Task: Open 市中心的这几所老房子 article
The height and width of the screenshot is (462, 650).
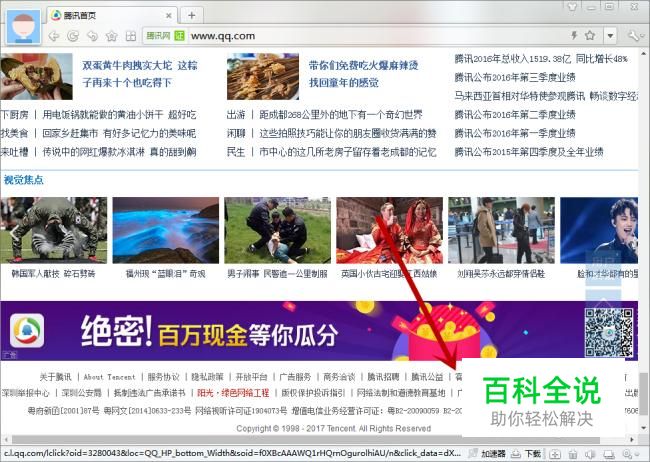Action: [348, 152]
